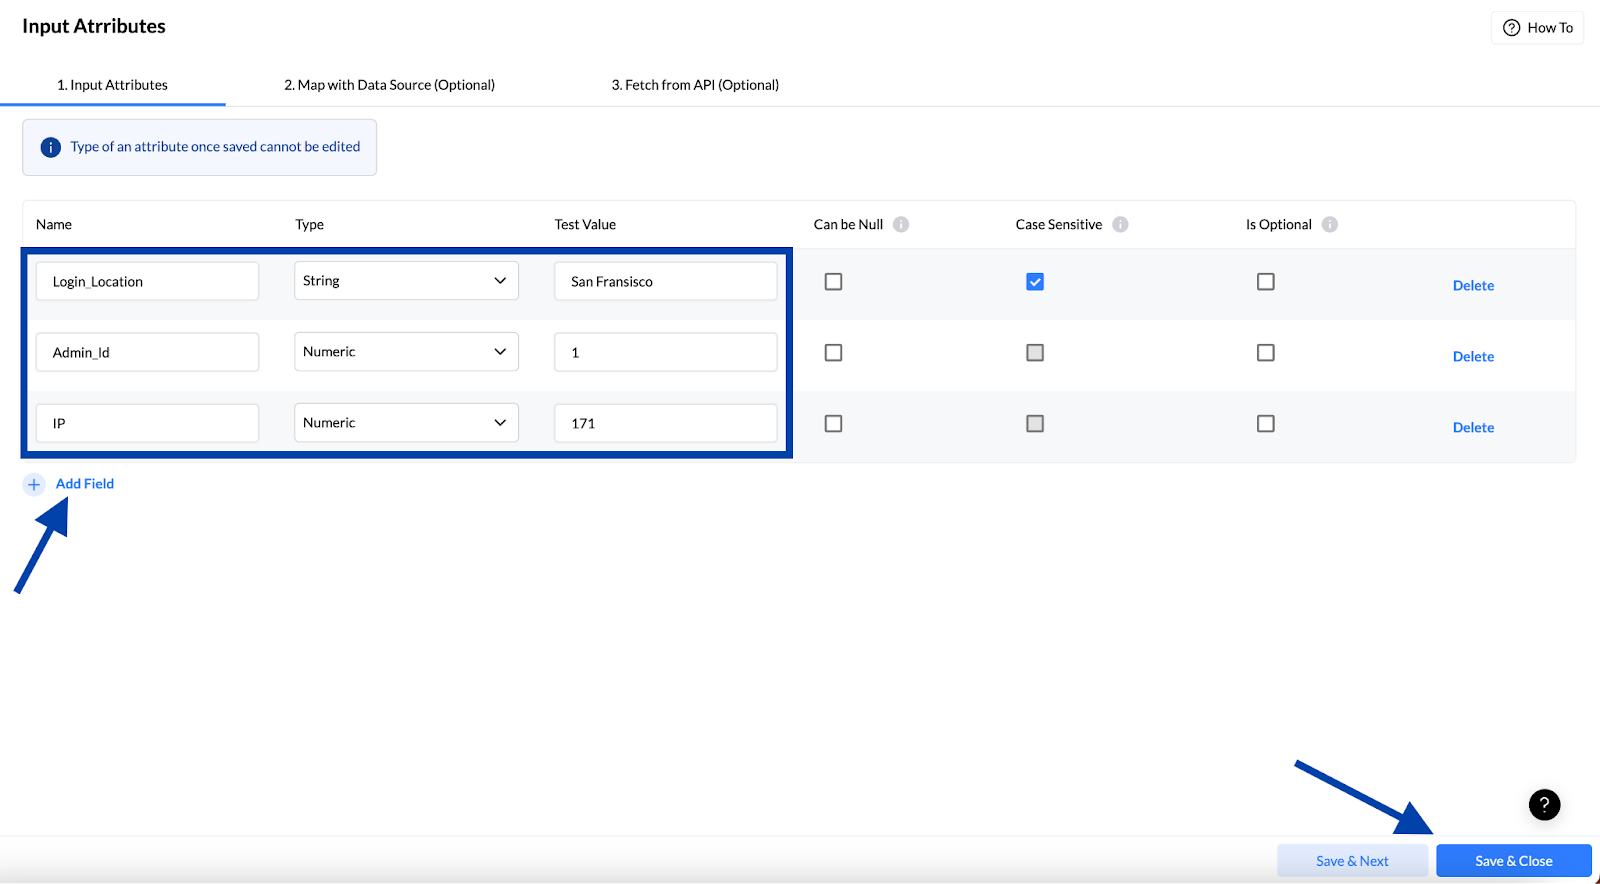The height and width of the screenshot is (884, 1600).
Task: Enable Can be Null for IP row
Action: point(833,424)
